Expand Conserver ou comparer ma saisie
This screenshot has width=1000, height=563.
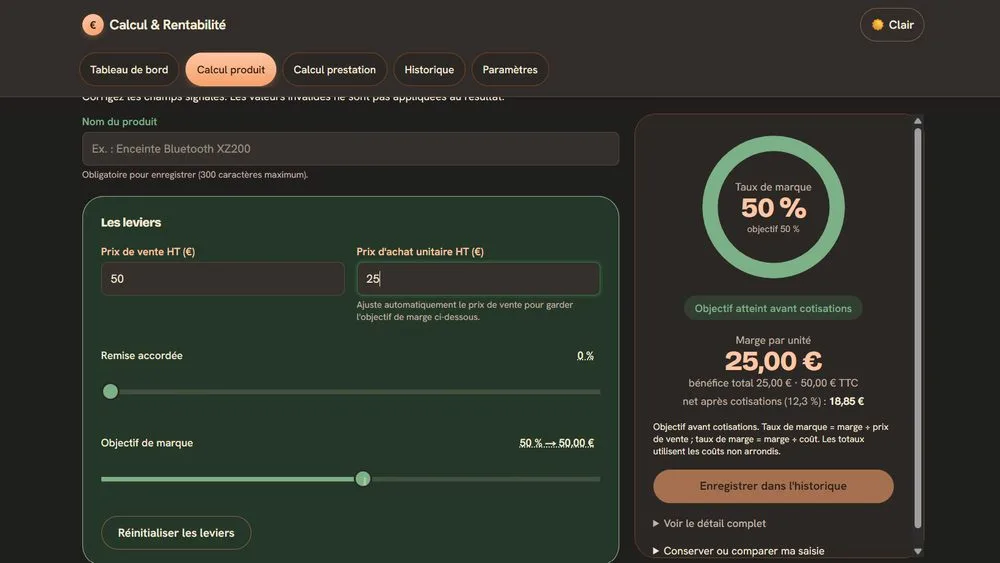click(x=738, y=550)
